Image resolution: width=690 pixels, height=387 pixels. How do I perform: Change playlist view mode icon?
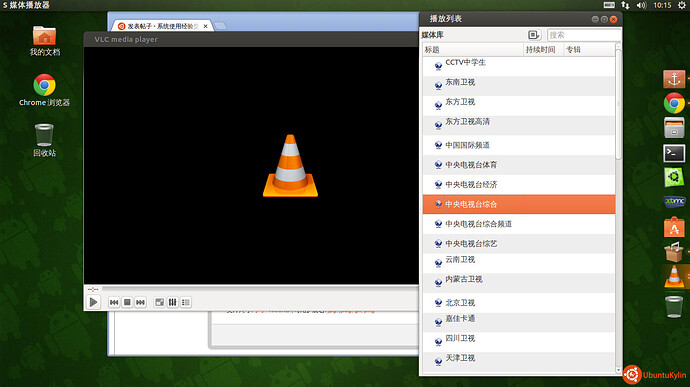[x=533, y=35]
